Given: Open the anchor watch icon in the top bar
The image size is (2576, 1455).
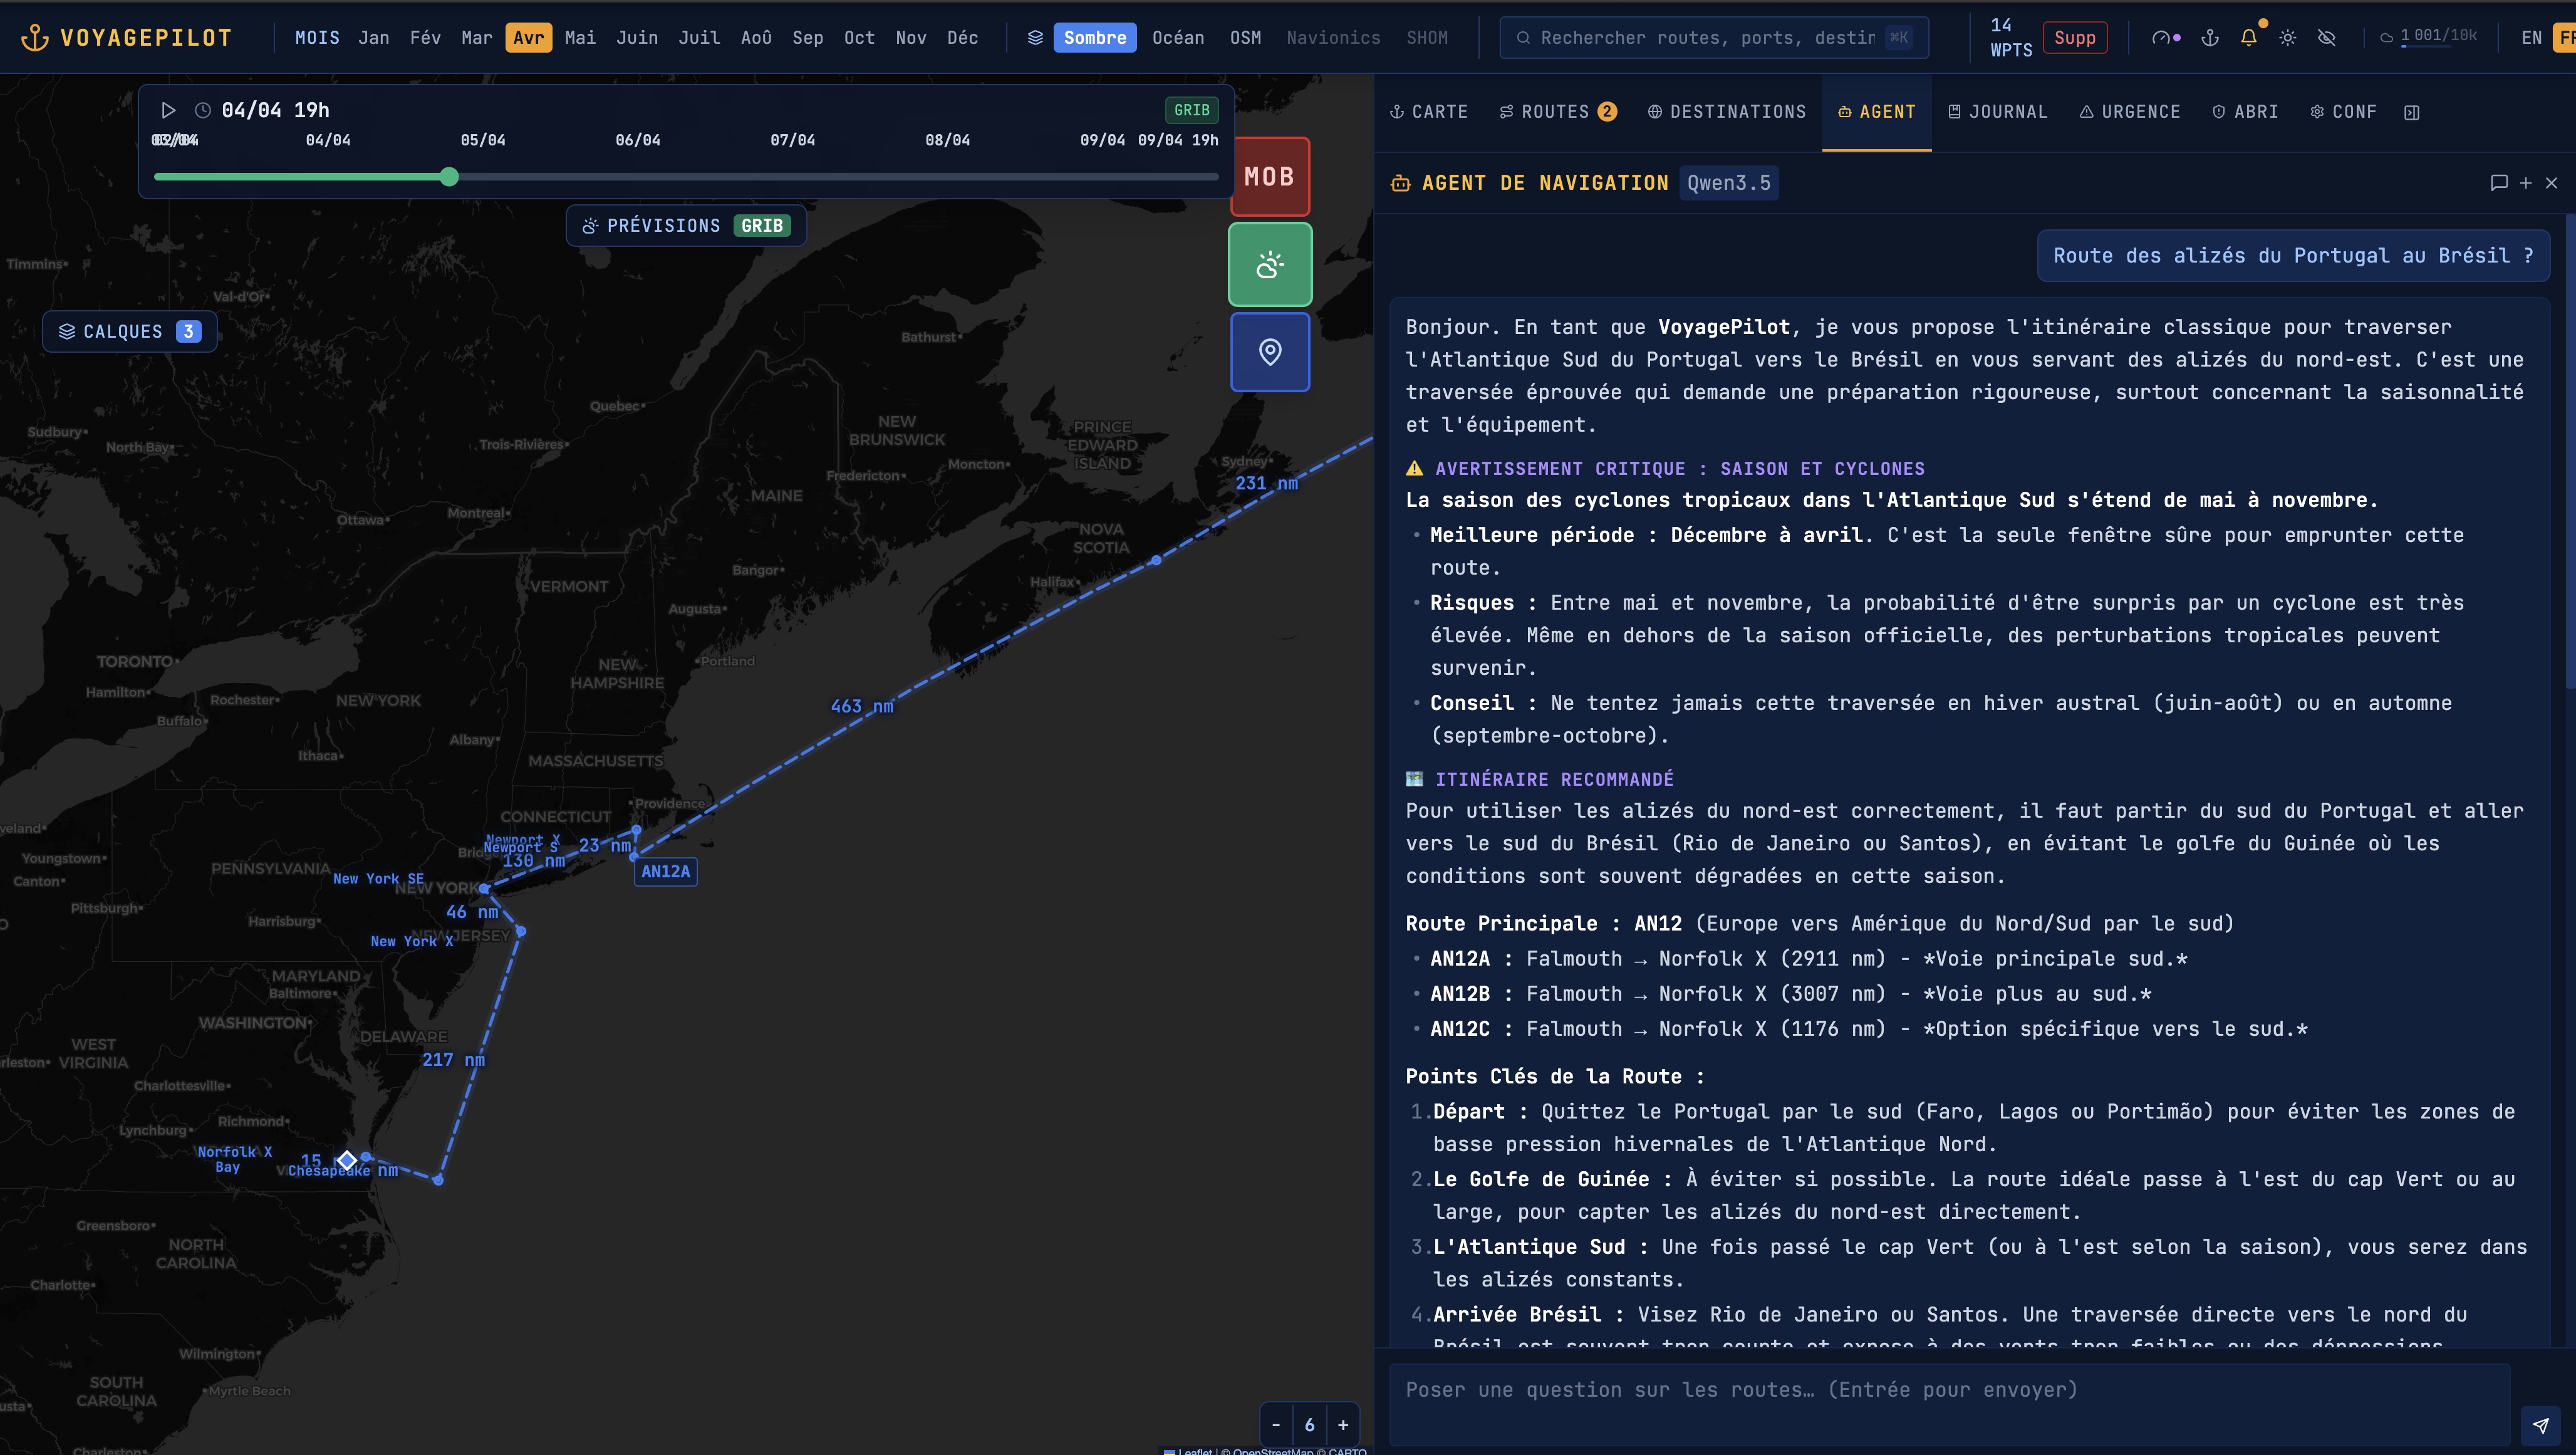Looking at the screenshot, I should pyautogui.click(x=2210, y=37).
